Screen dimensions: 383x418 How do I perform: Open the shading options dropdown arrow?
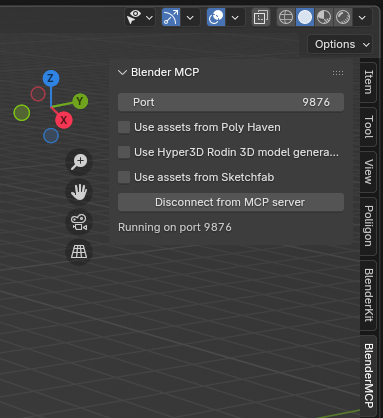[362, 17]
